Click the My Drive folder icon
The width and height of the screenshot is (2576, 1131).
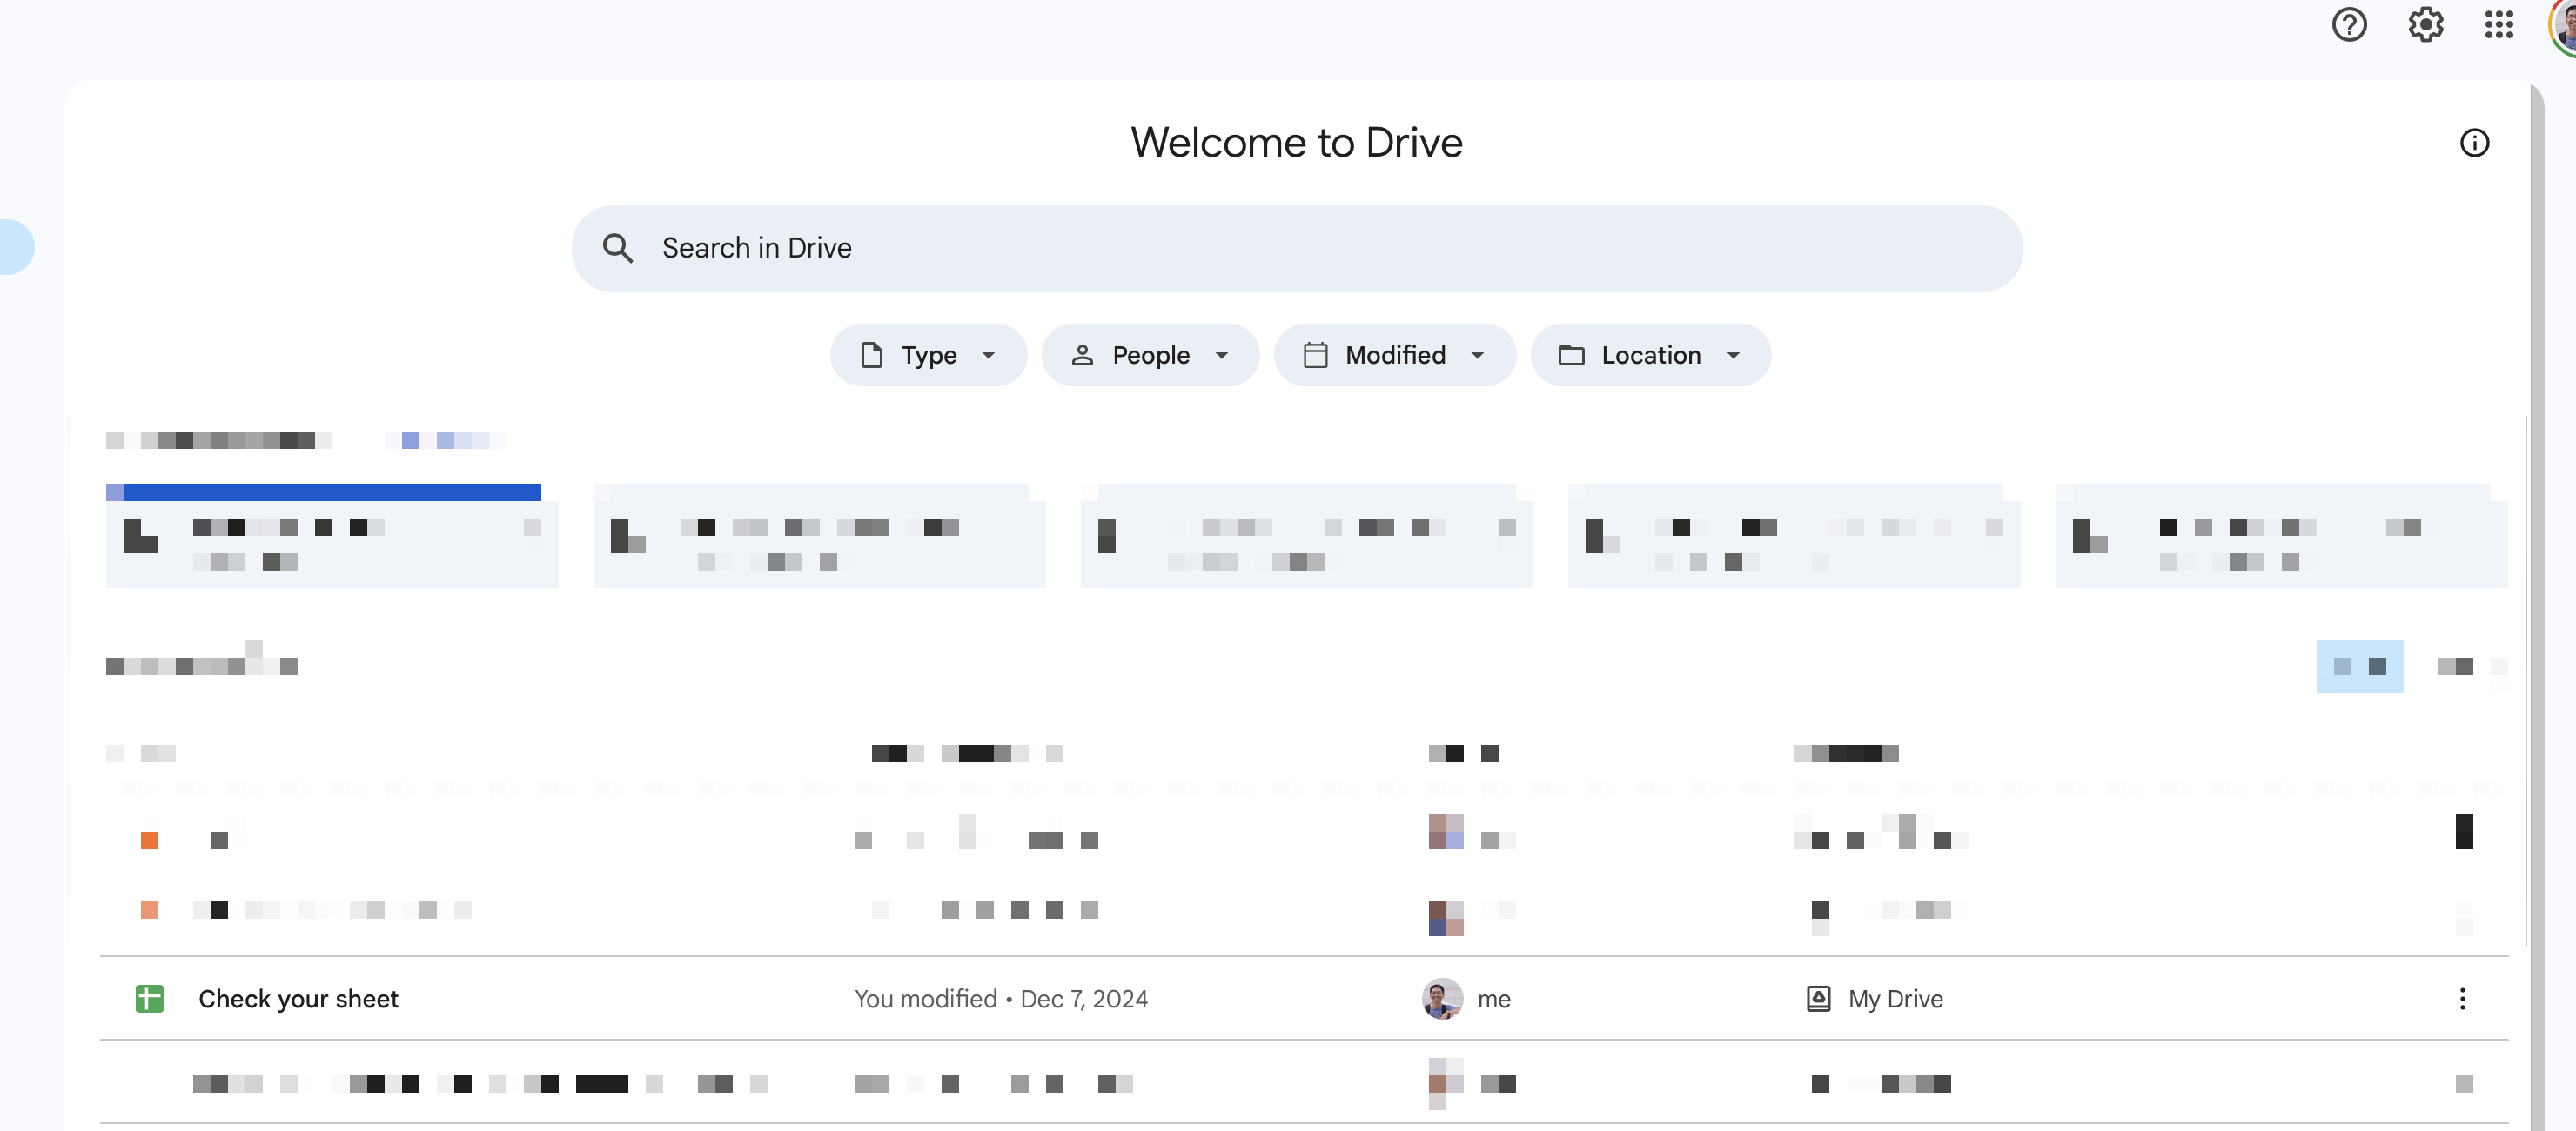point(1818,998)
